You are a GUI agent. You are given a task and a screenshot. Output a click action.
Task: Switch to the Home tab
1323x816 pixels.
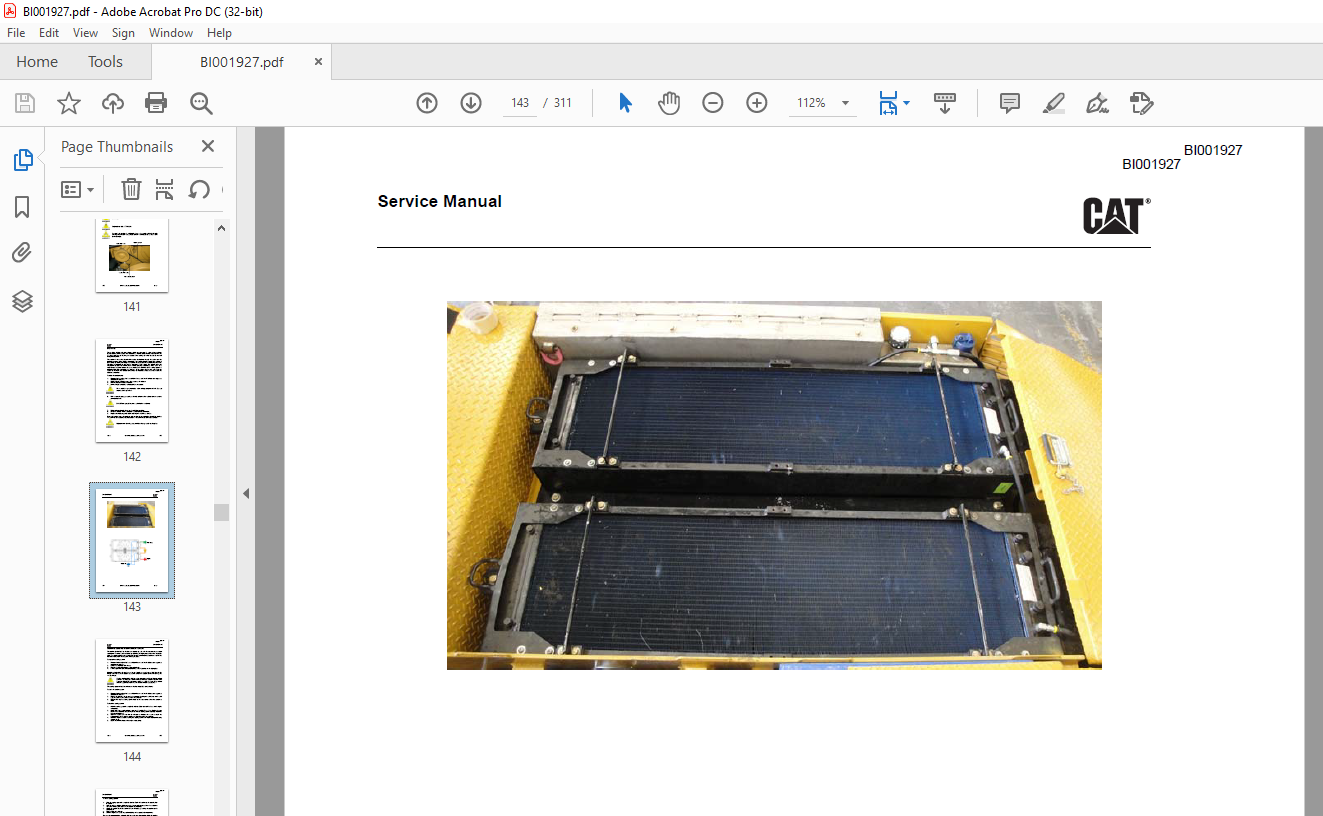point(37,62)
